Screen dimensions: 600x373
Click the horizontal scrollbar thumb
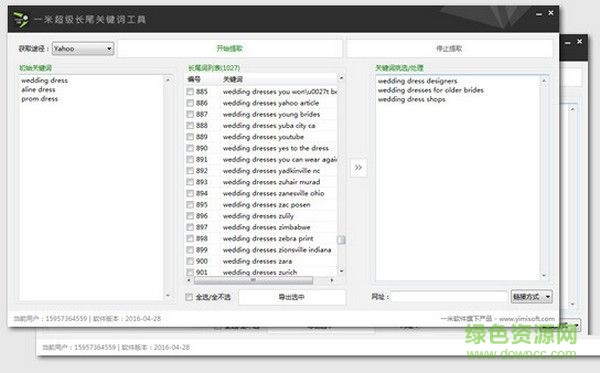coord(253,280)
